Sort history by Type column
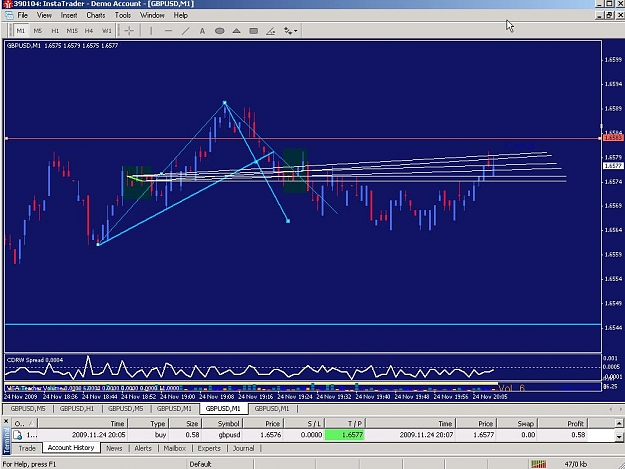This screenshot has width=625, height=469. pos(149,423)
